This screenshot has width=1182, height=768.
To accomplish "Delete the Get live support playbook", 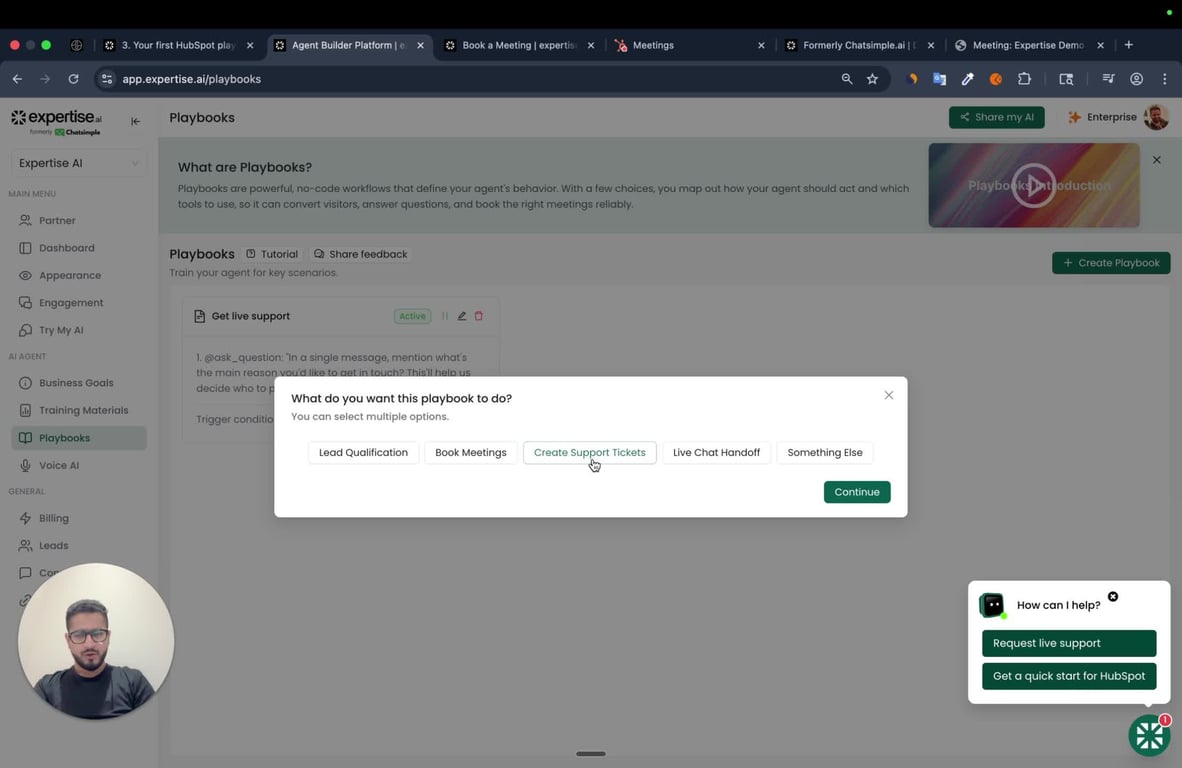I will tap(479, 316).
